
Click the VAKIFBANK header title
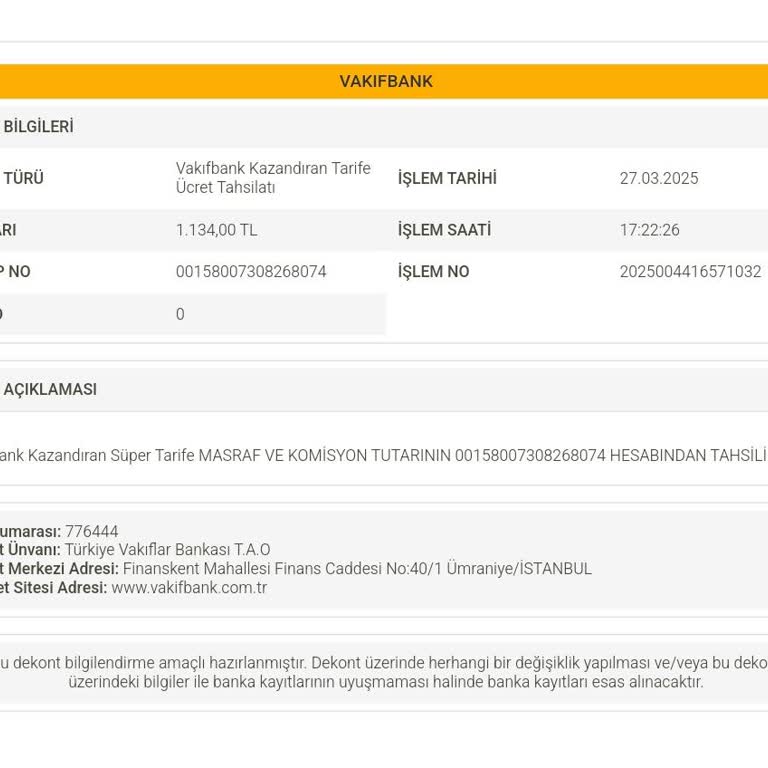click(x=386, y=81)
